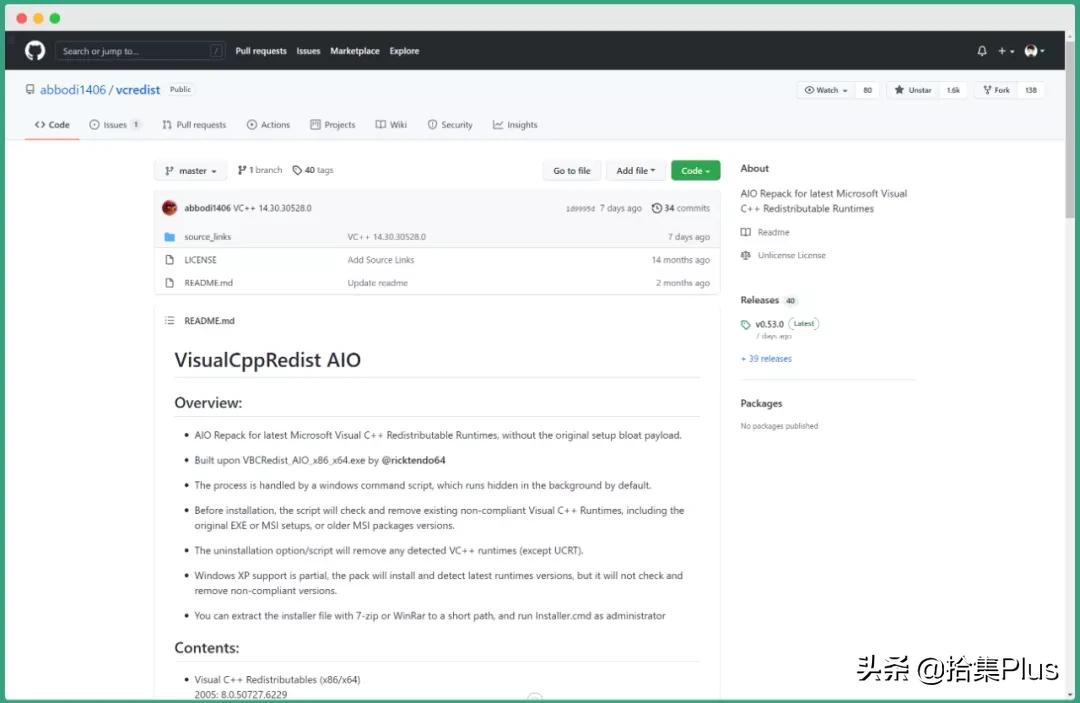Open the README table of contents icon
The height and width of the screenshot is (703, 1080).
169,321
